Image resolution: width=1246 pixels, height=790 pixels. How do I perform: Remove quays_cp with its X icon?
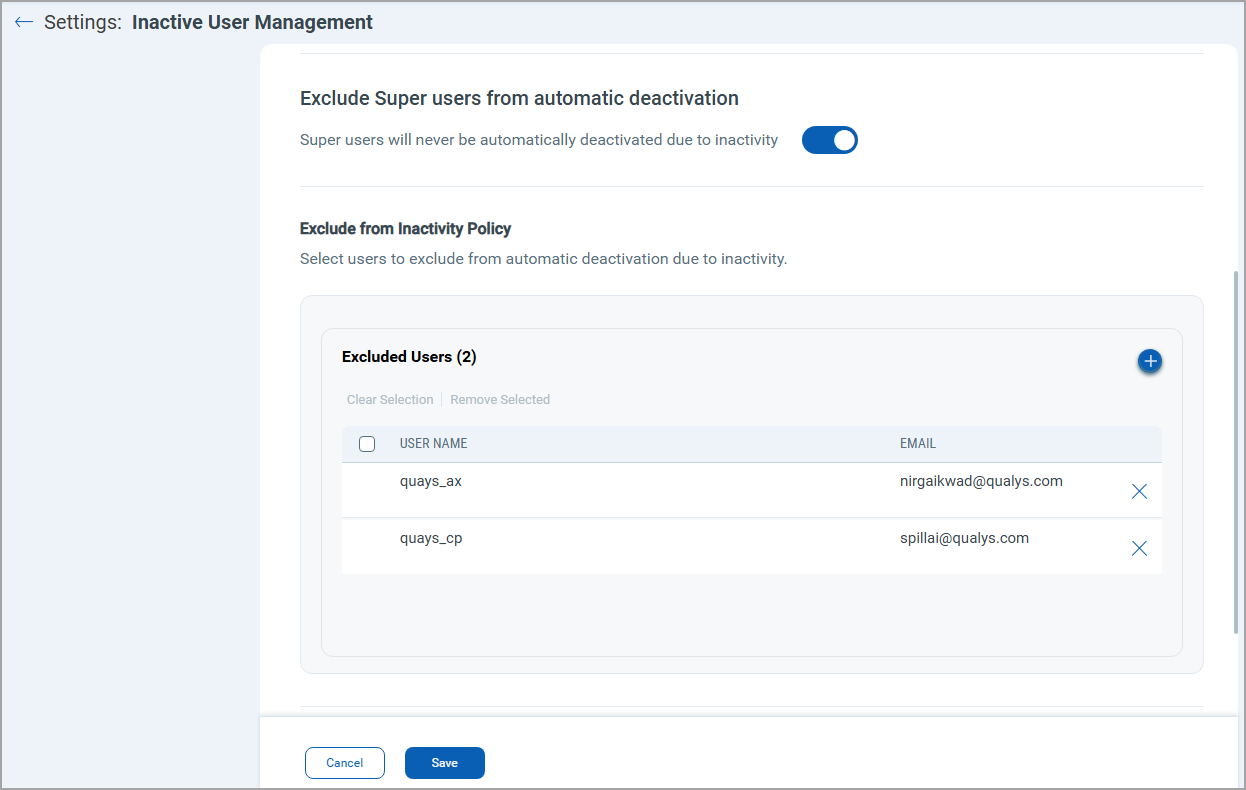pyautogui.click(x=1139, y=548)
